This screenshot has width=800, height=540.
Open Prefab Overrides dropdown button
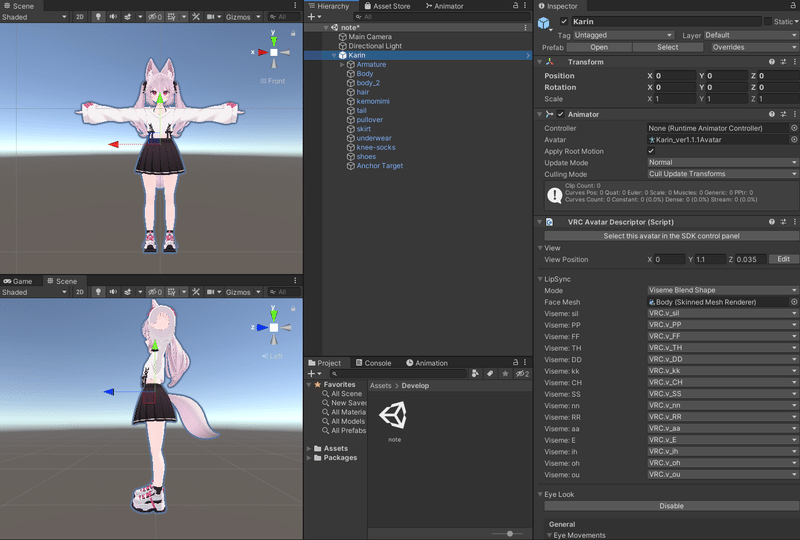(x=755, y=47)
